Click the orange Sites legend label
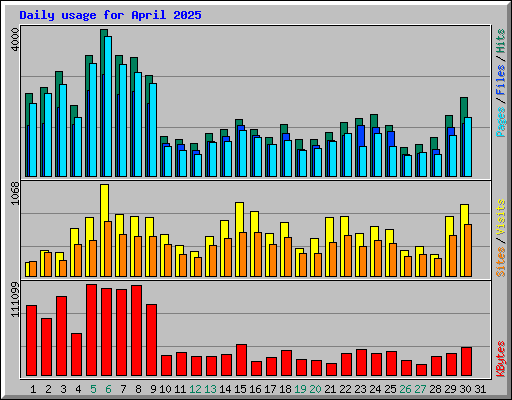 (501, 262)
